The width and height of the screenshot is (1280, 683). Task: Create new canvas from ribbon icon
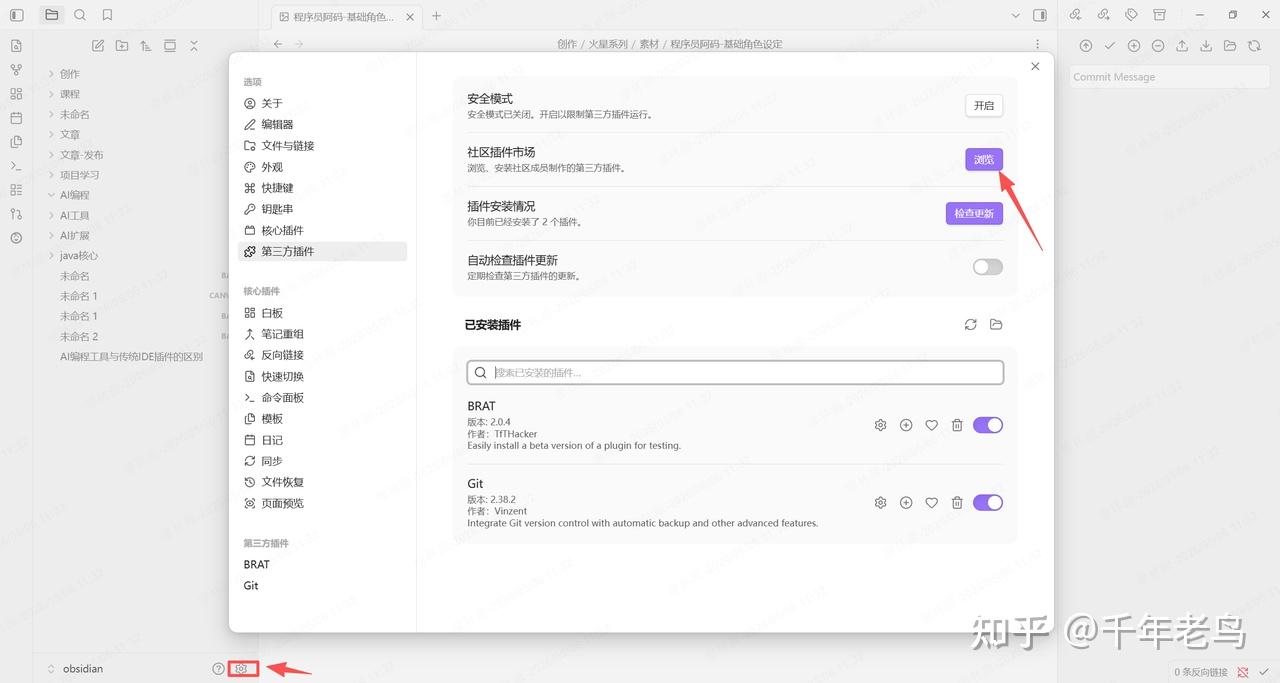coord(16,93)
